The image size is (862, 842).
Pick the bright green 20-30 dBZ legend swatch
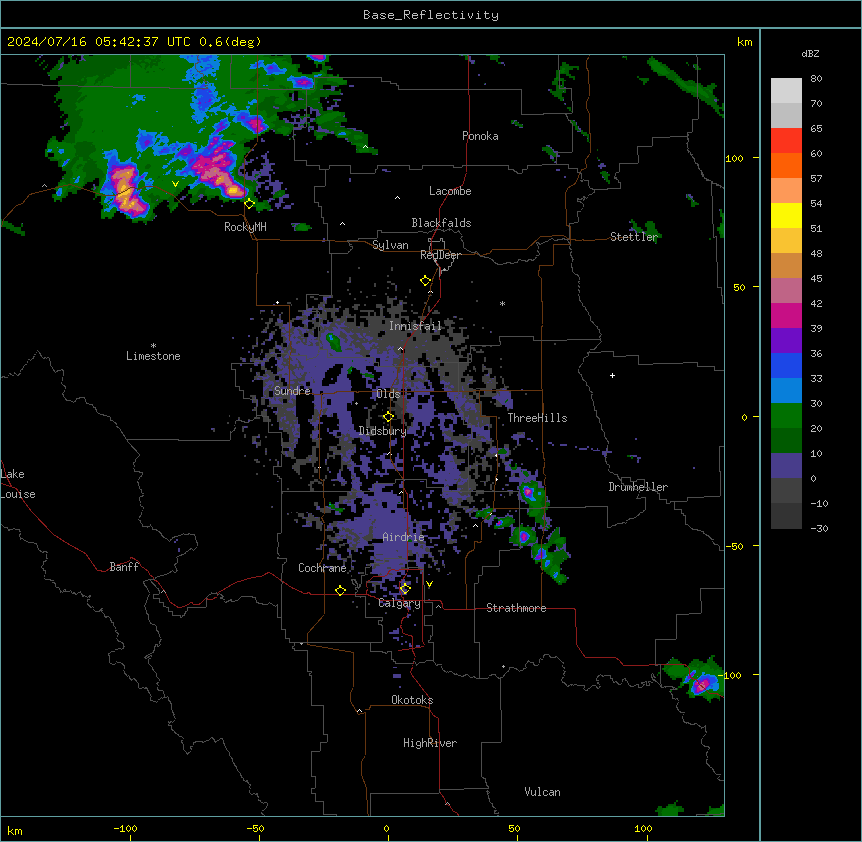pyautogui.click(x=786, y=416)
